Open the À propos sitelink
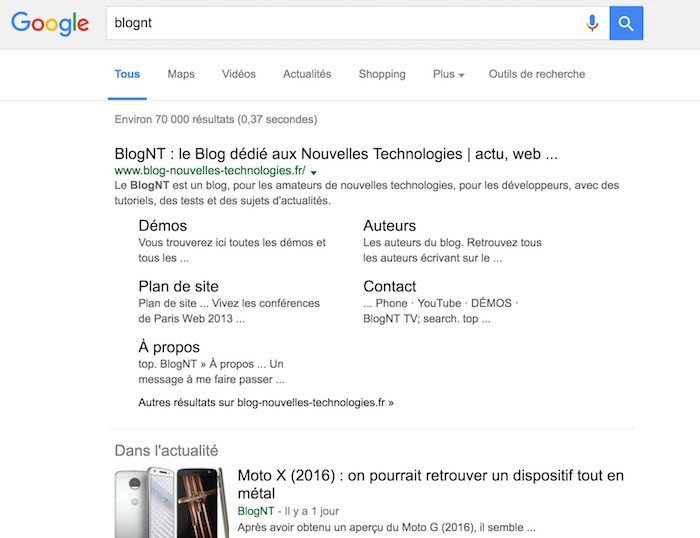The height and width of the screenshot is (538, 700). click(x=169, y=347)
